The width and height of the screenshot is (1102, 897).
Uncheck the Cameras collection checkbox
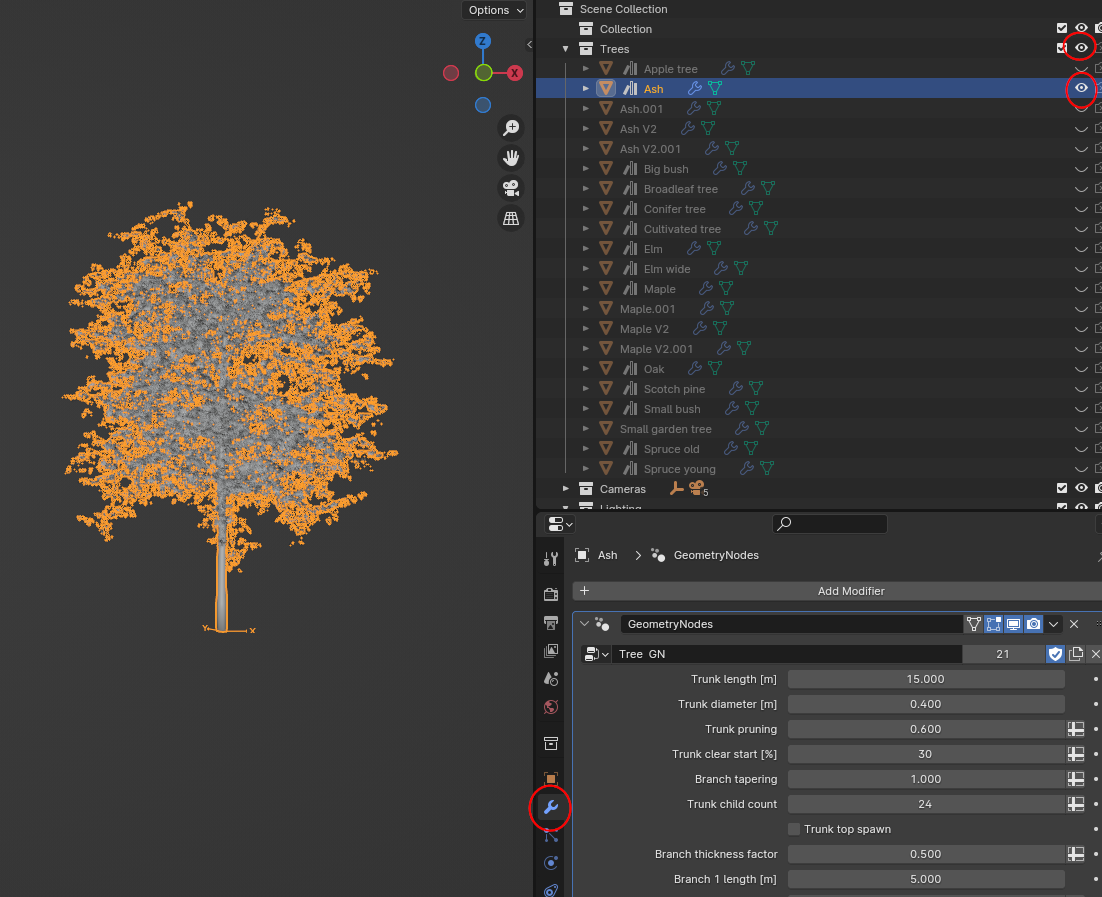1062,488
